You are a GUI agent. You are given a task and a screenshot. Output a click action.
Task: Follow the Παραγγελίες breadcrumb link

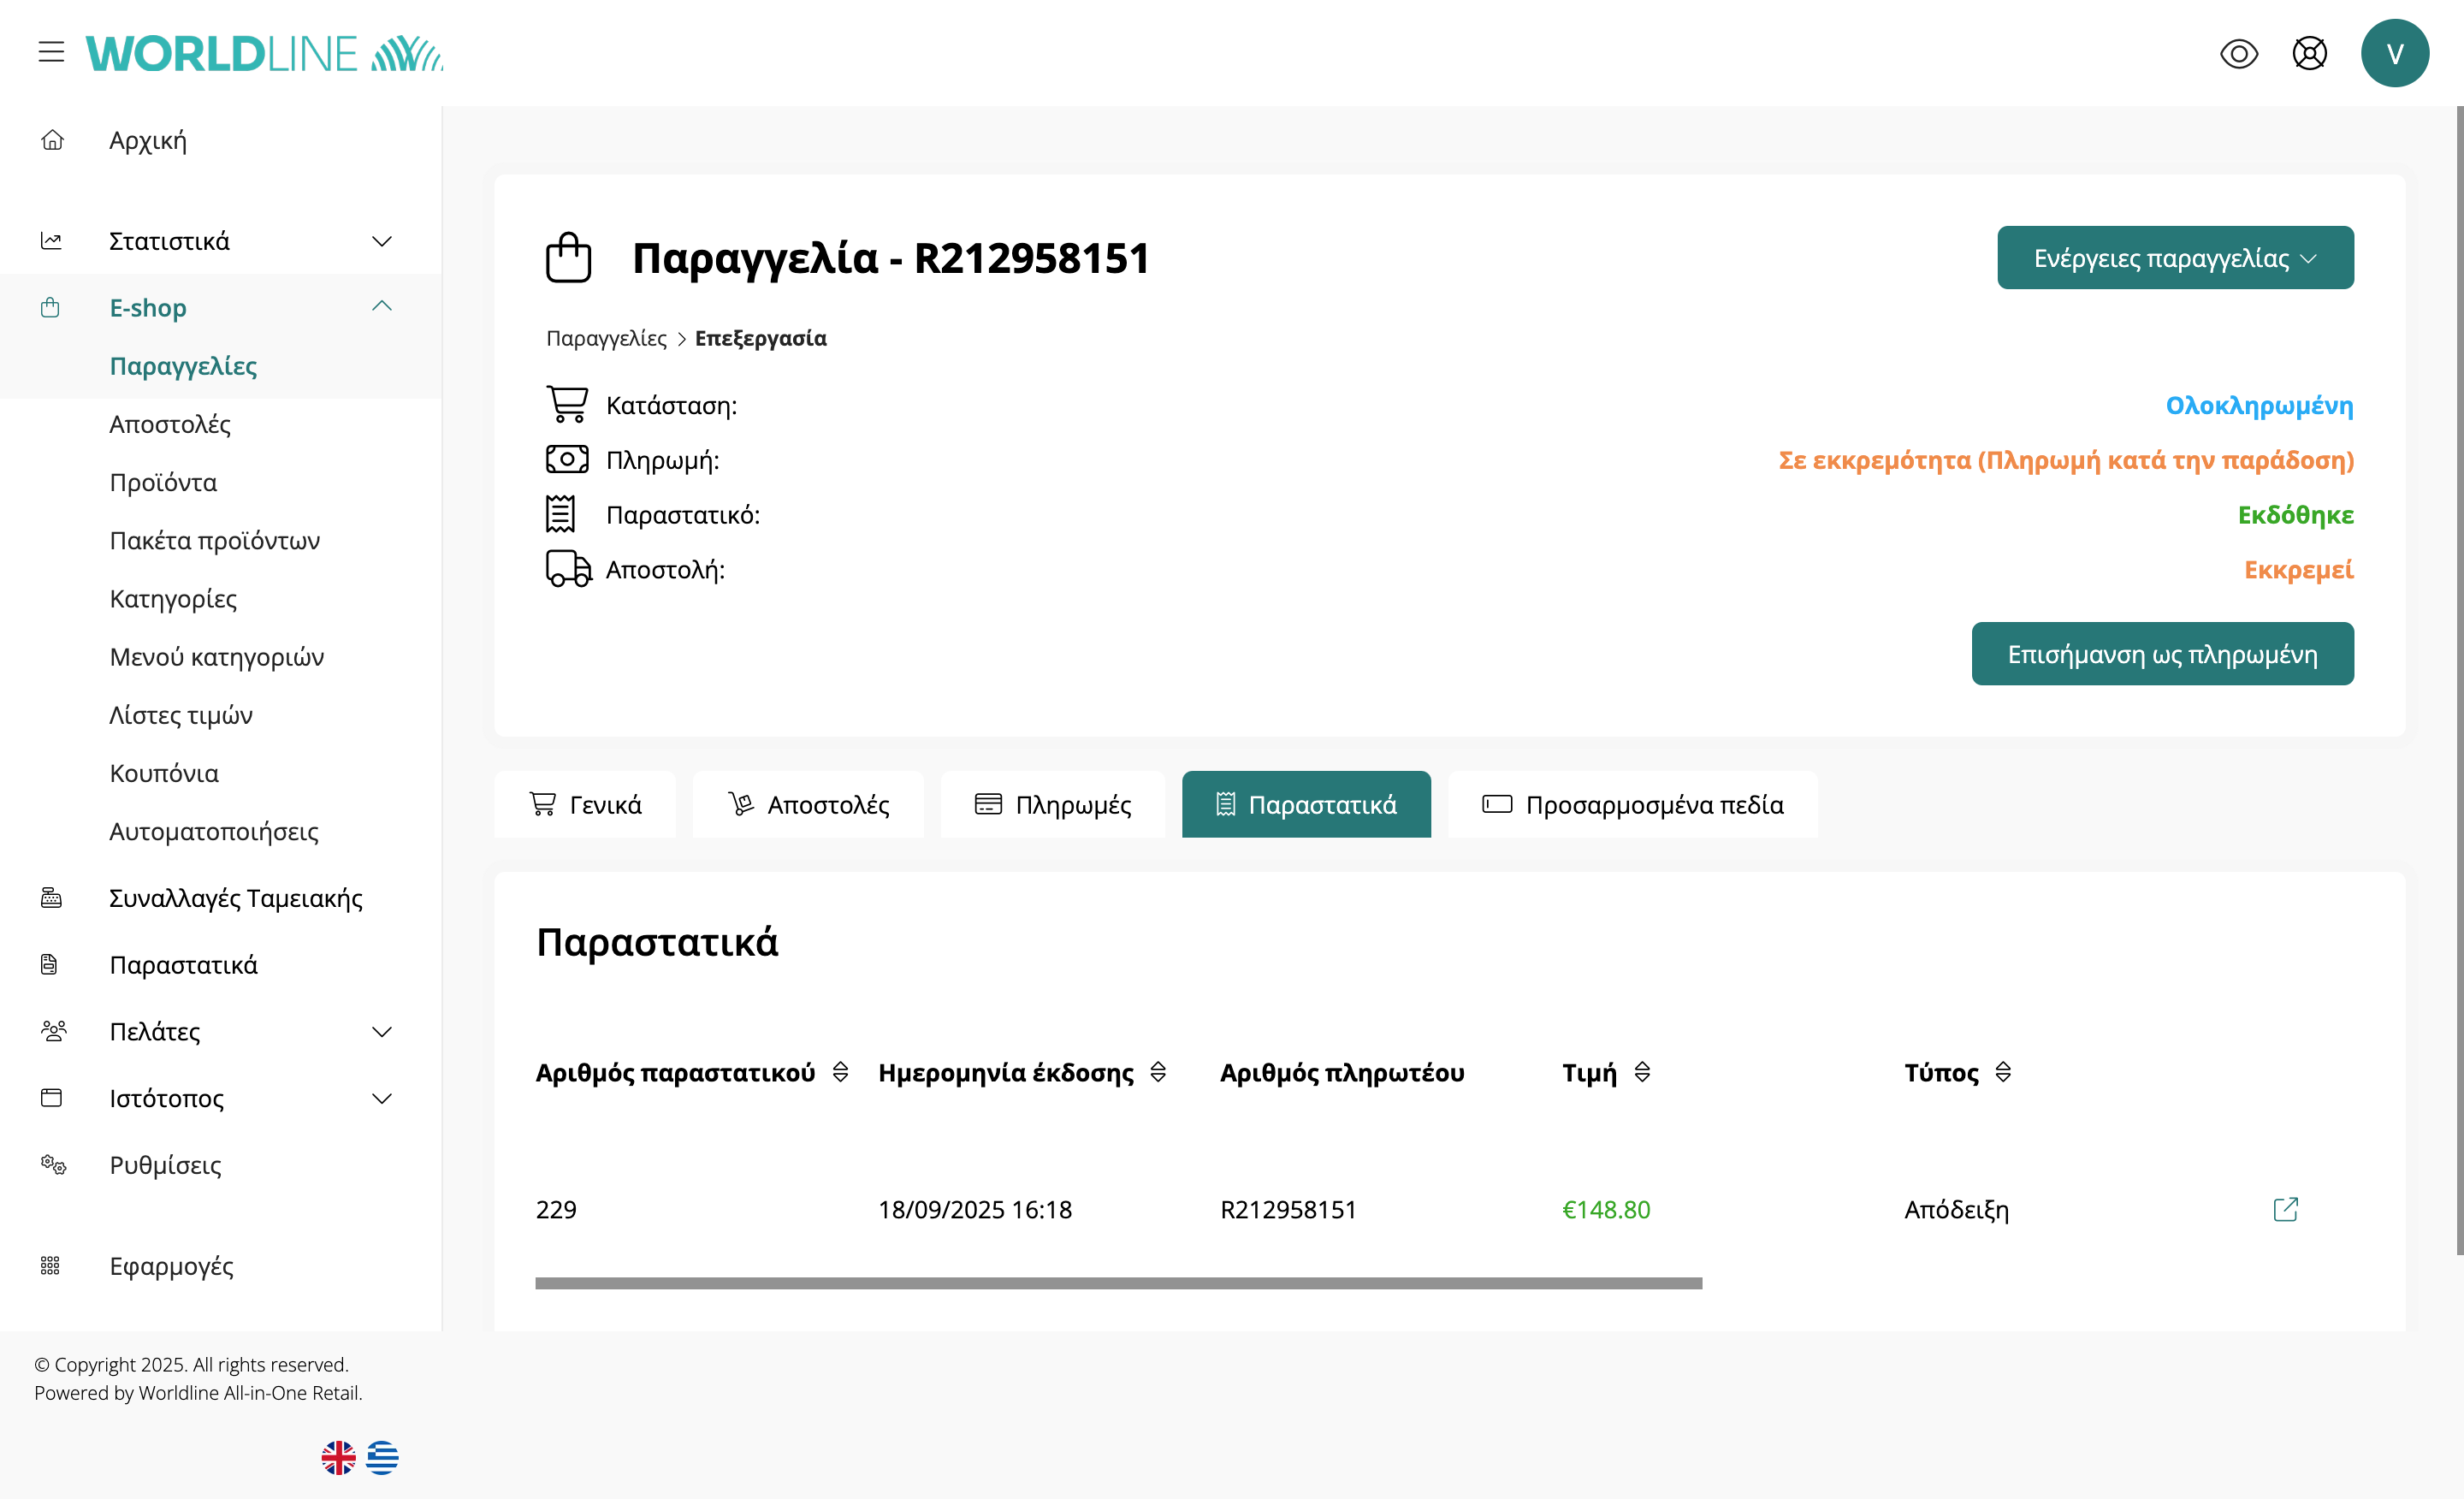coord(606,338)
